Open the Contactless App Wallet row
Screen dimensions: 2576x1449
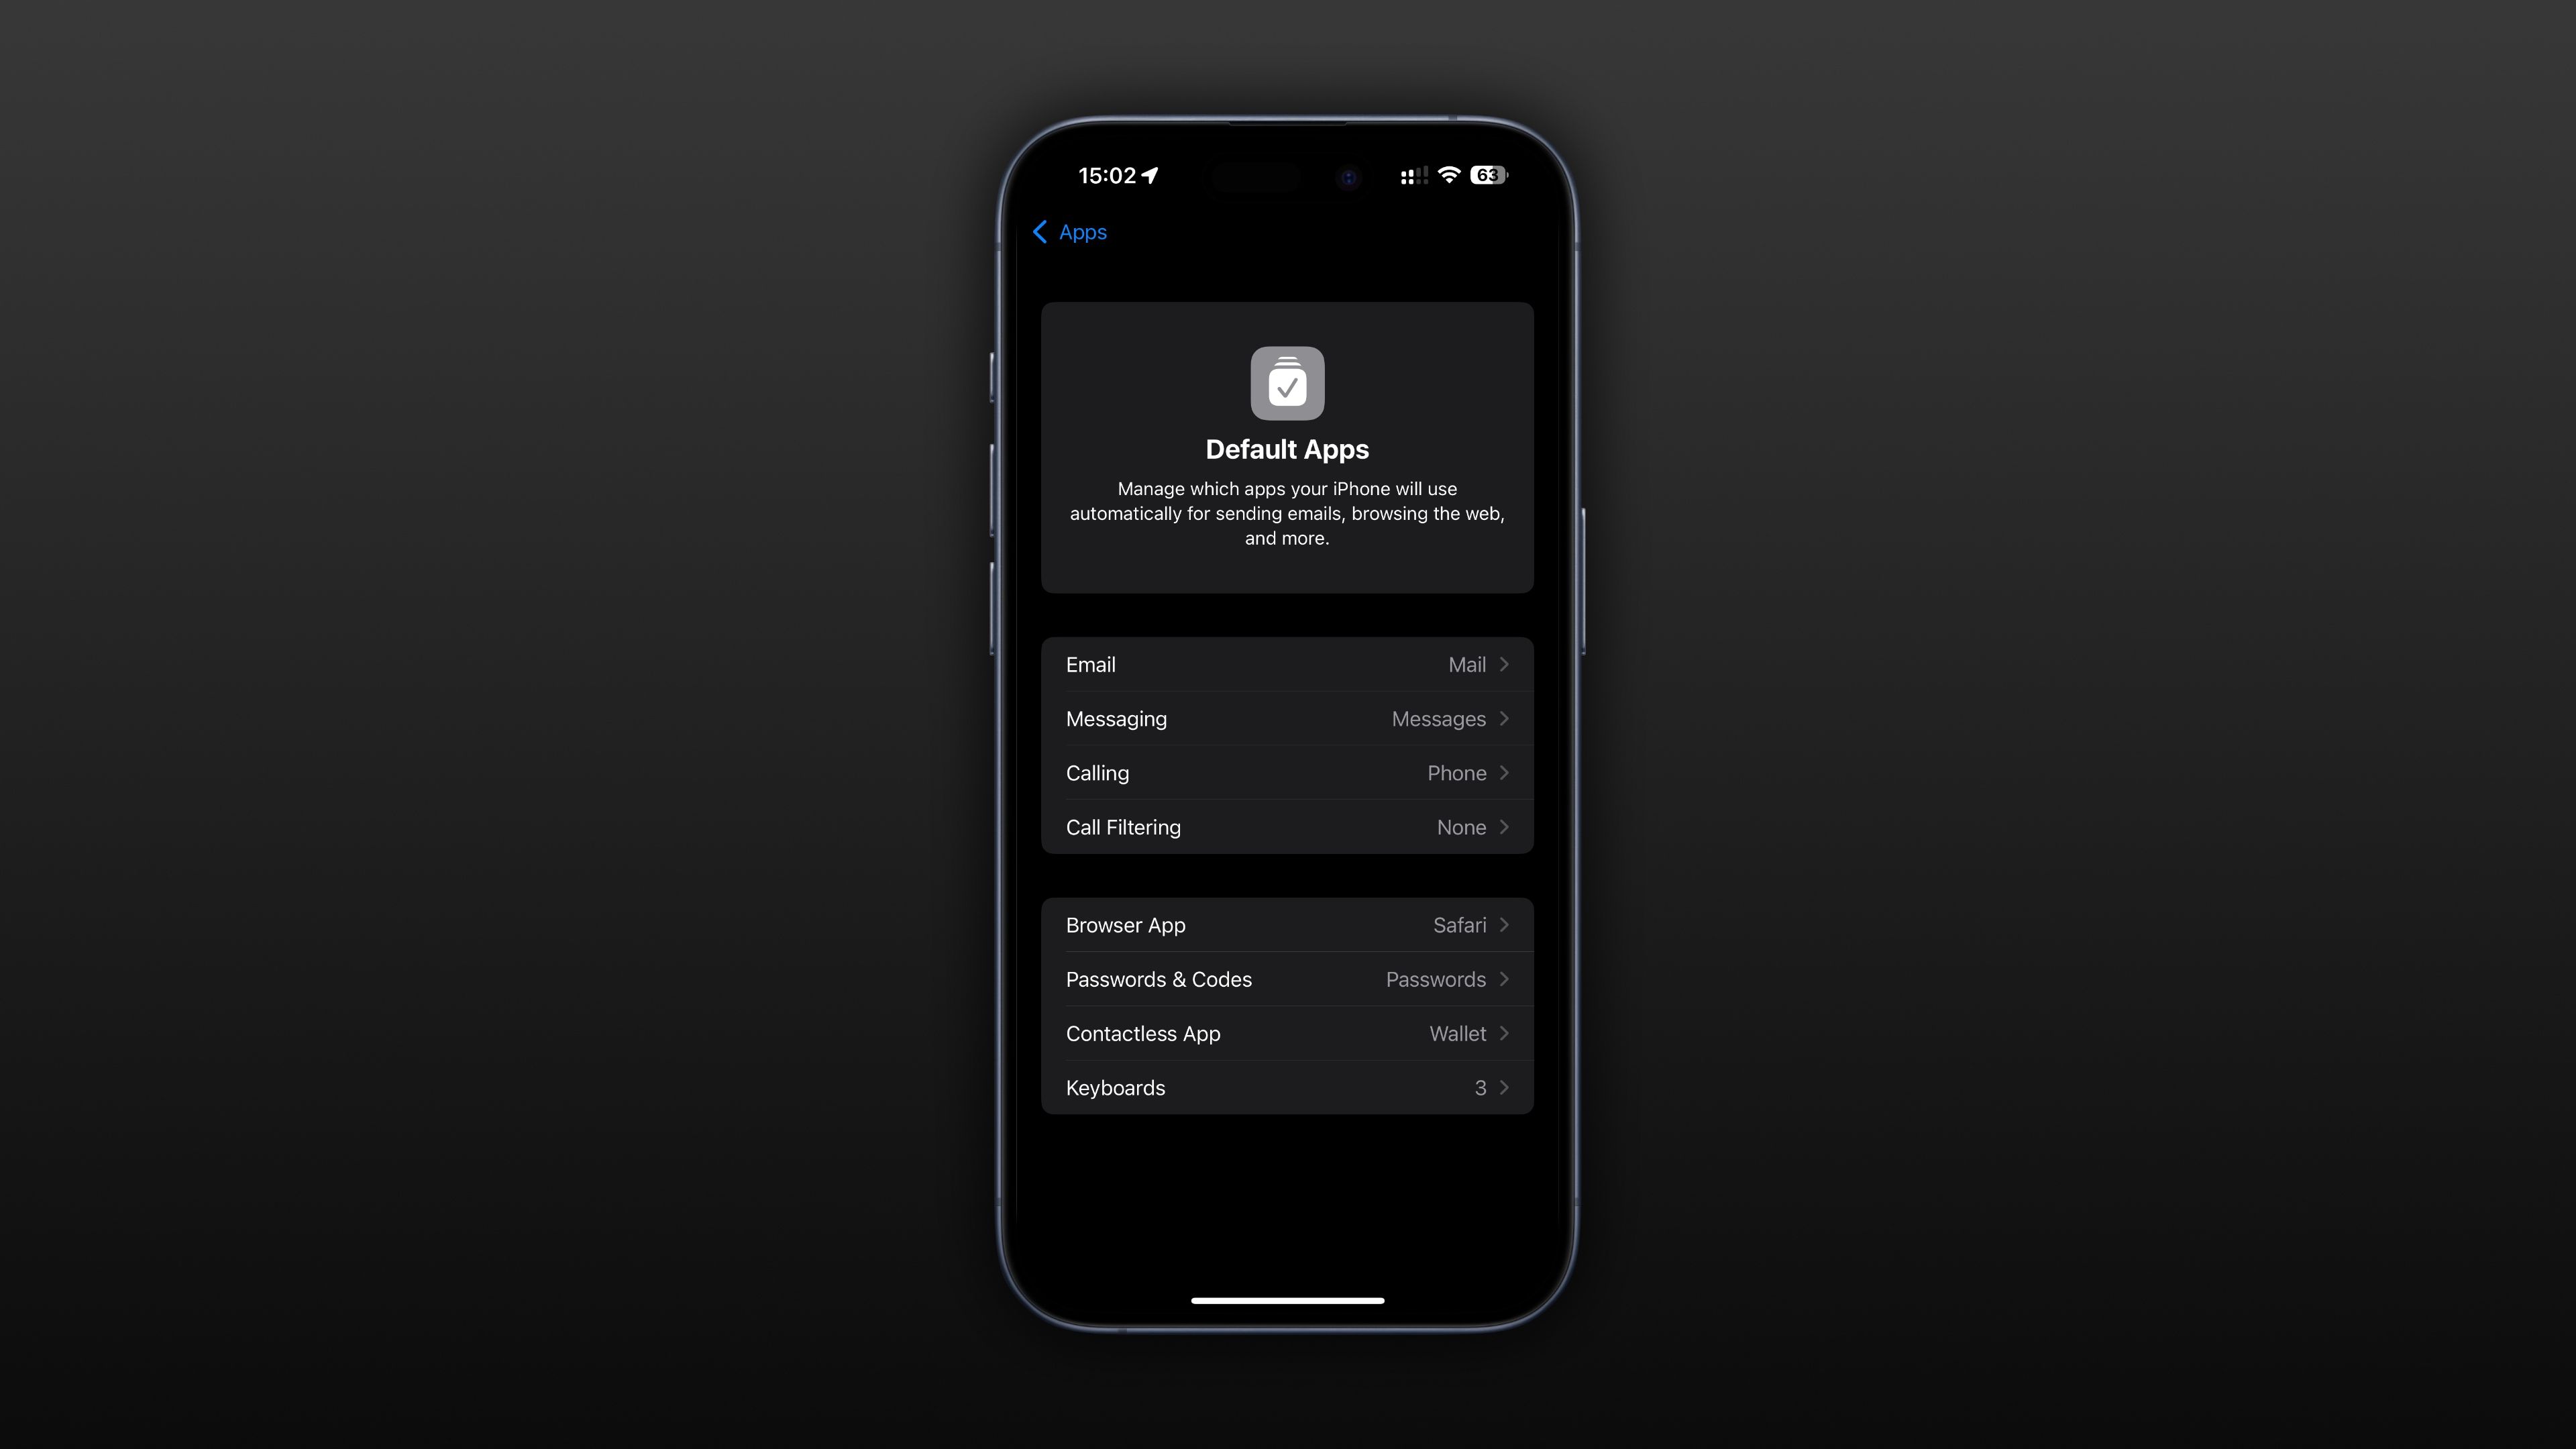click(x=1288, y=1033)
